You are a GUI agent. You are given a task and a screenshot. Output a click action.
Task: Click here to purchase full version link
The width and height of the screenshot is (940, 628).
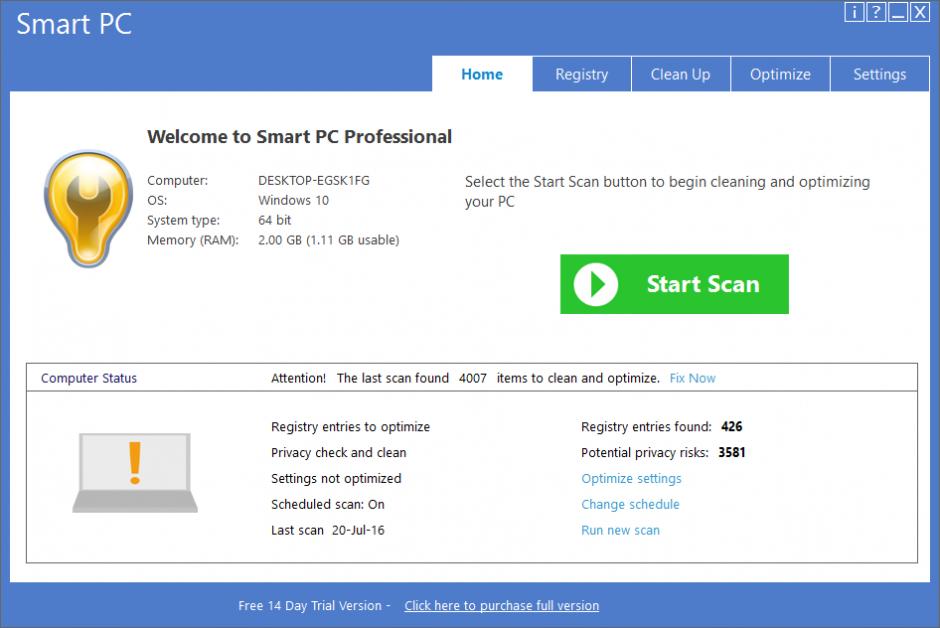pos(502,606)
